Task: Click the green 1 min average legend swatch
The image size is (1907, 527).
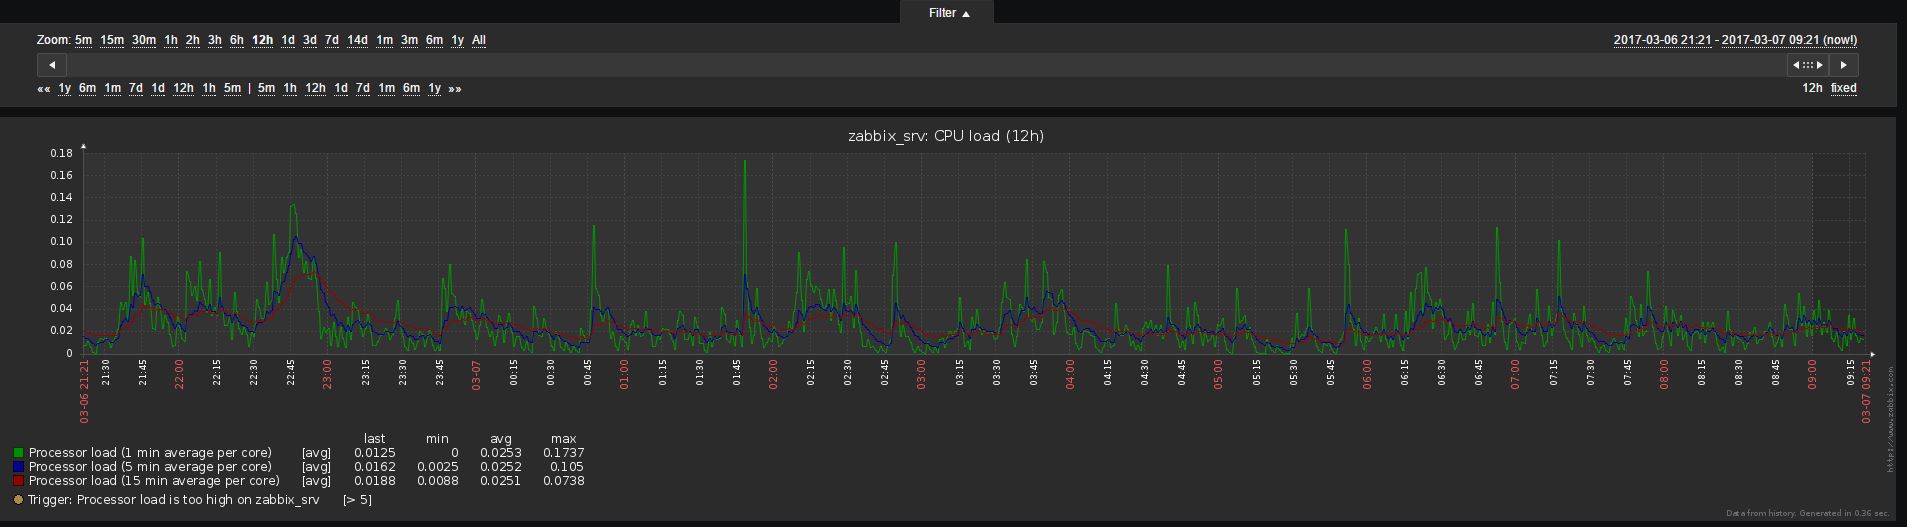Action: (18, 453)
